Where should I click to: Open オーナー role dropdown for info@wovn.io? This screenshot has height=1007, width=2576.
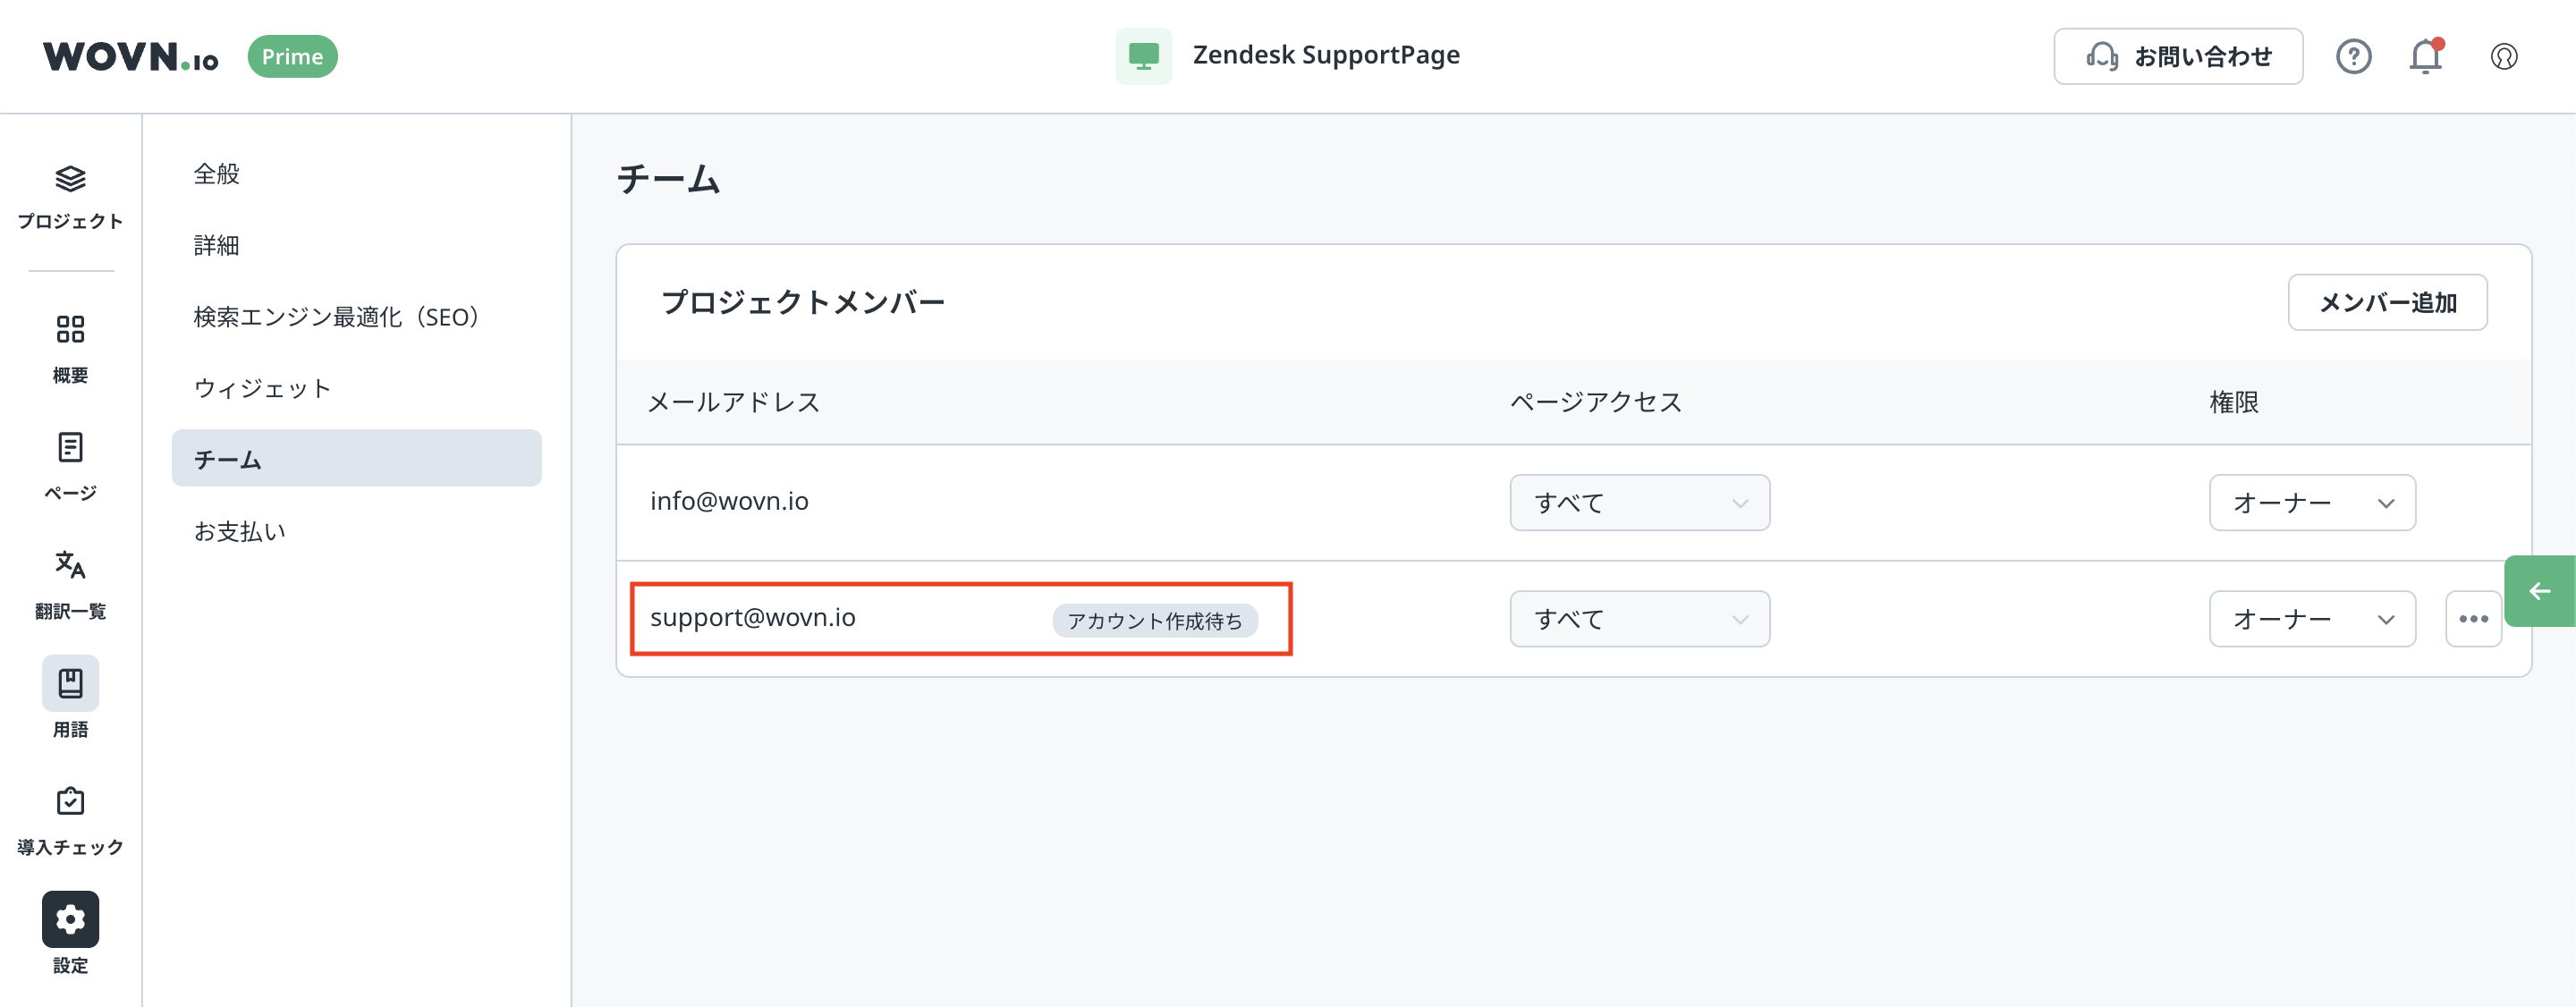[2312, 502]
